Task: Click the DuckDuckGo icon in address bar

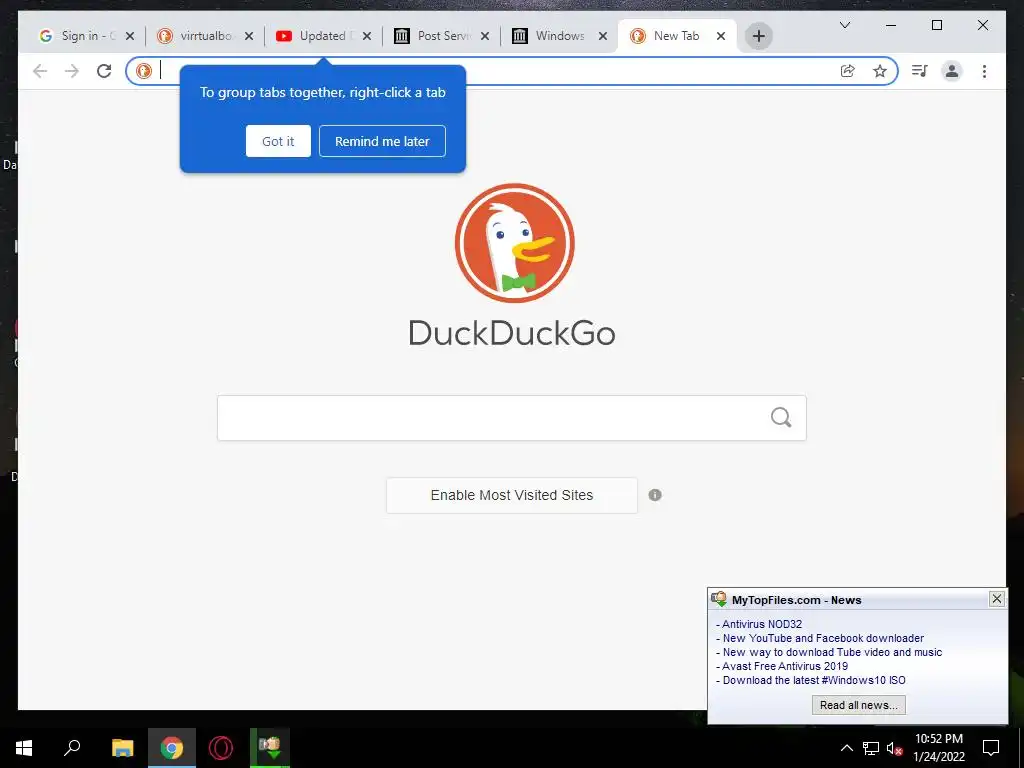Action: coord(144,71)
